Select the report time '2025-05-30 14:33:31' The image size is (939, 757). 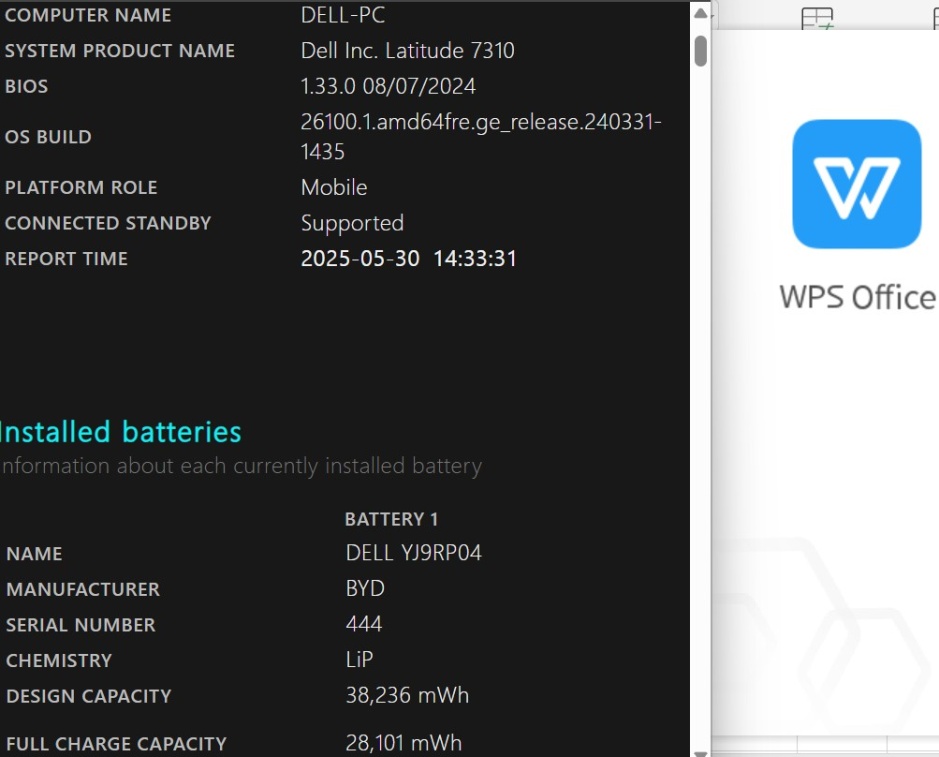click(408, 259)
